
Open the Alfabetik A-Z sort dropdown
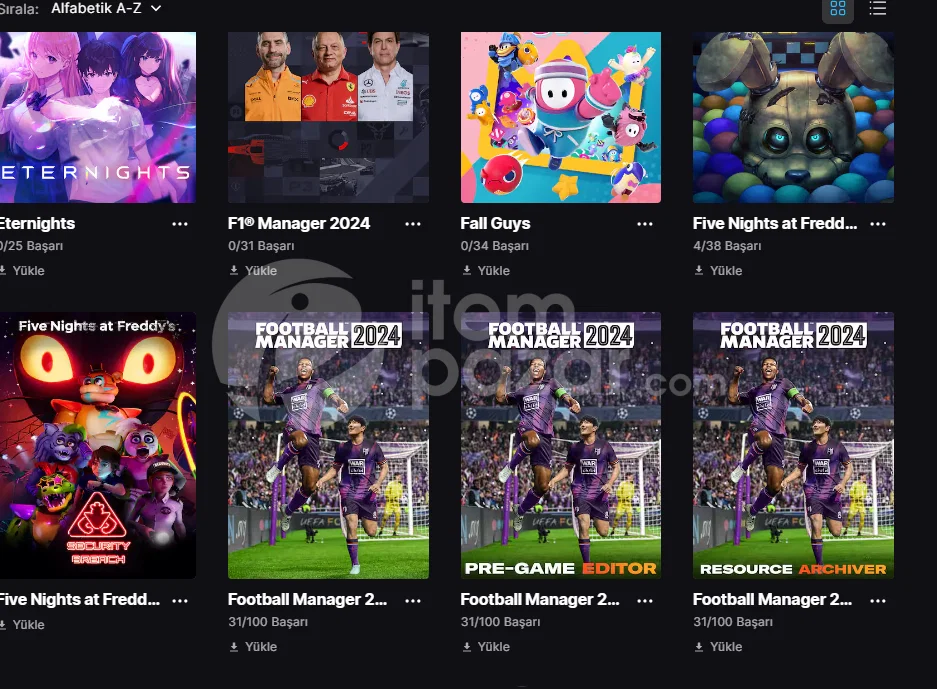[x=106, y=9]
